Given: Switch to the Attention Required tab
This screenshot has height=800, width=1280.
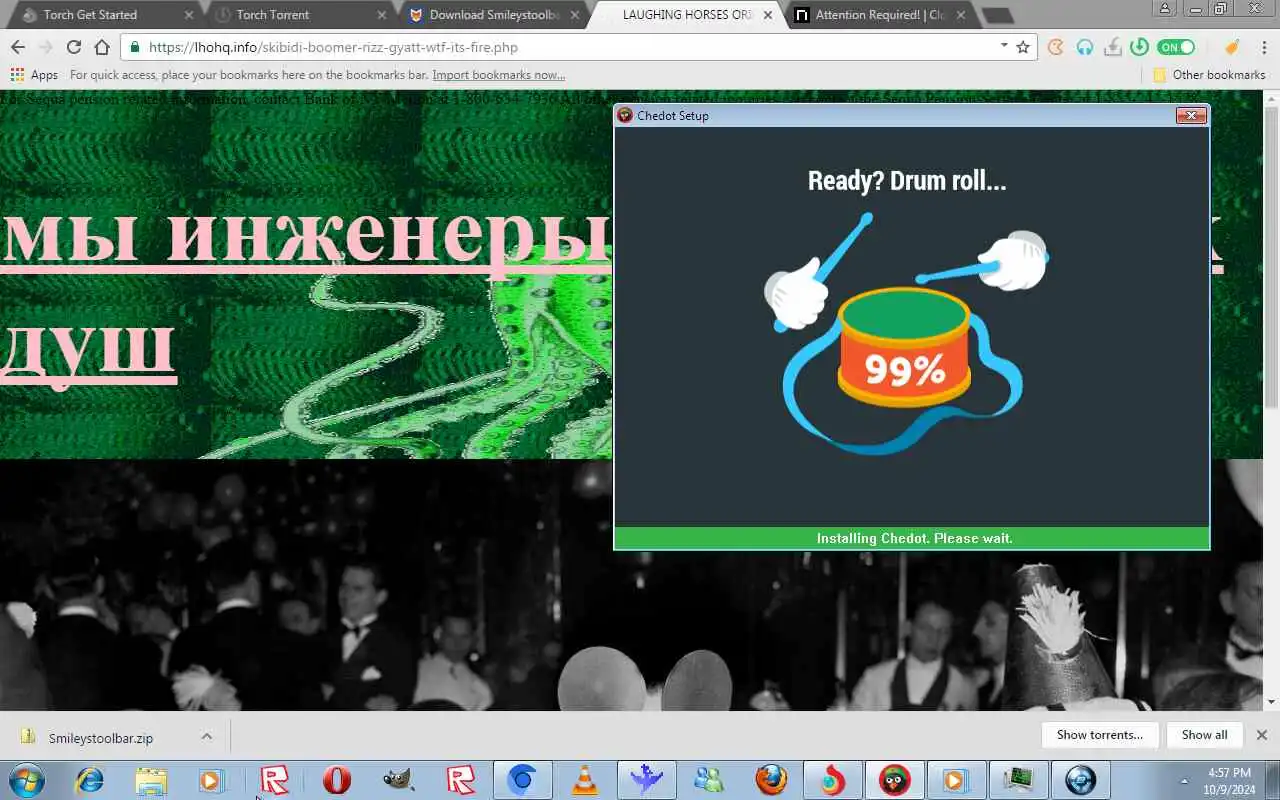Looking at the screenshot, I should click(880, 15).
